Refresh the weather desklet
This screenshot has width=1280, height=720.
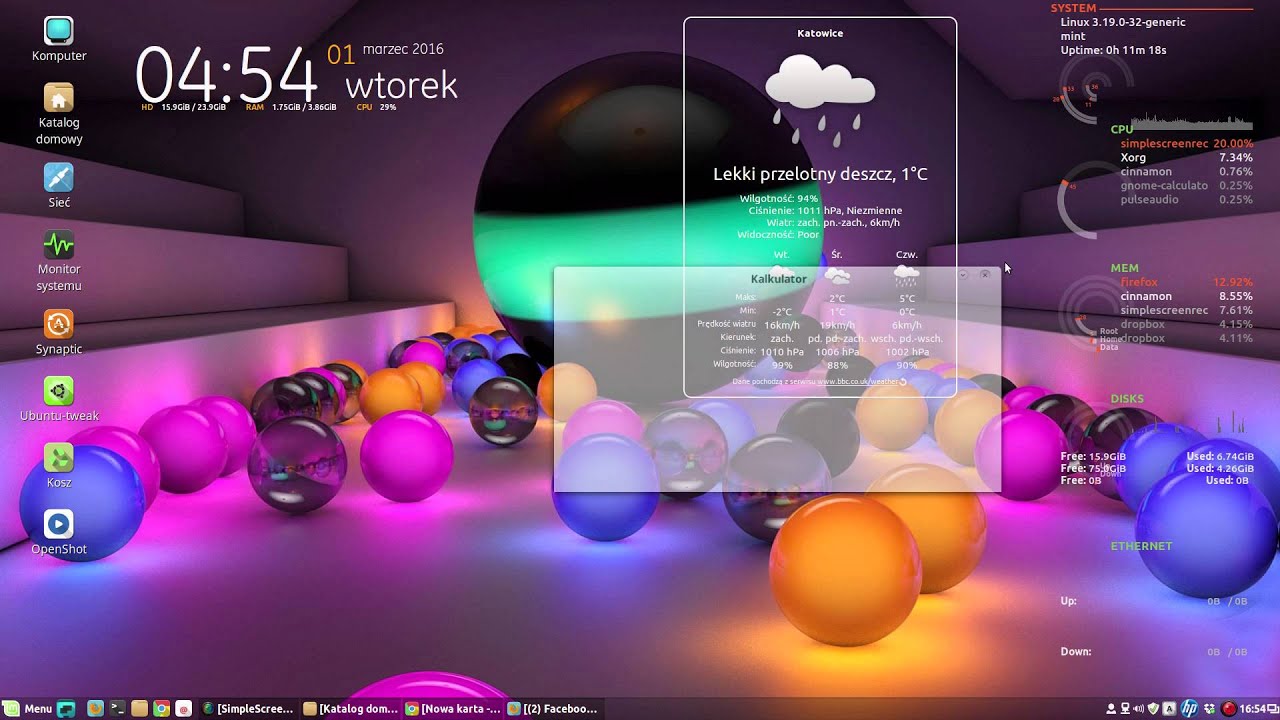coord(903,382)
